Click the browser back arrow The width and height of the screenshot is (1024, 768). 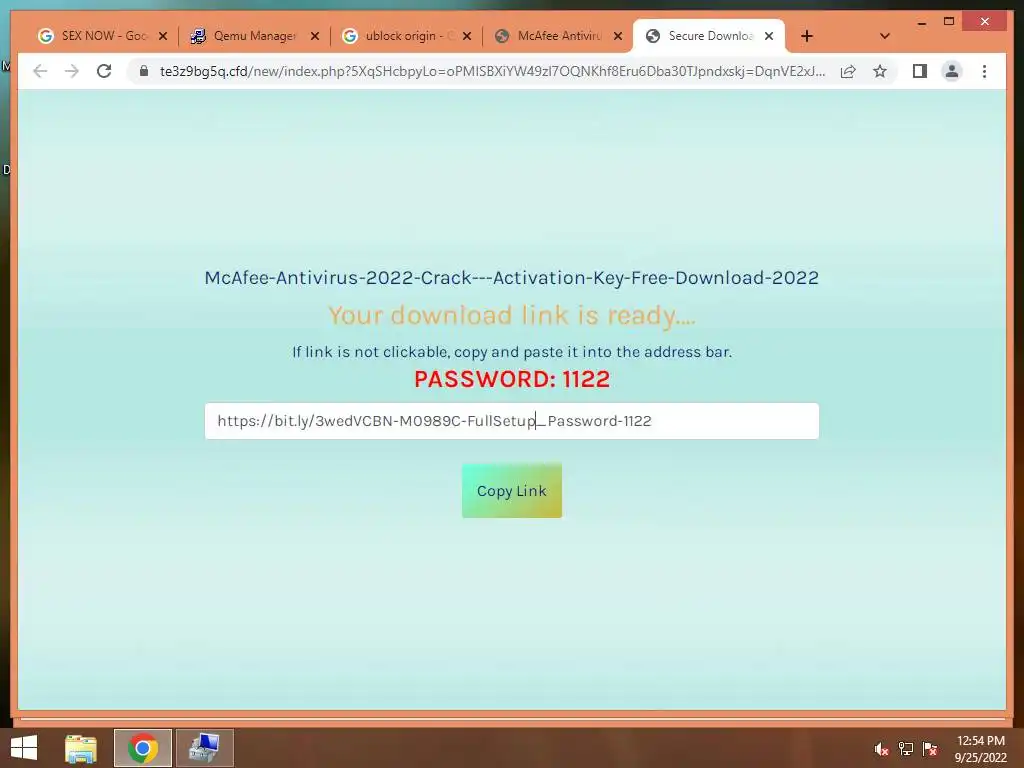[40, 71]
